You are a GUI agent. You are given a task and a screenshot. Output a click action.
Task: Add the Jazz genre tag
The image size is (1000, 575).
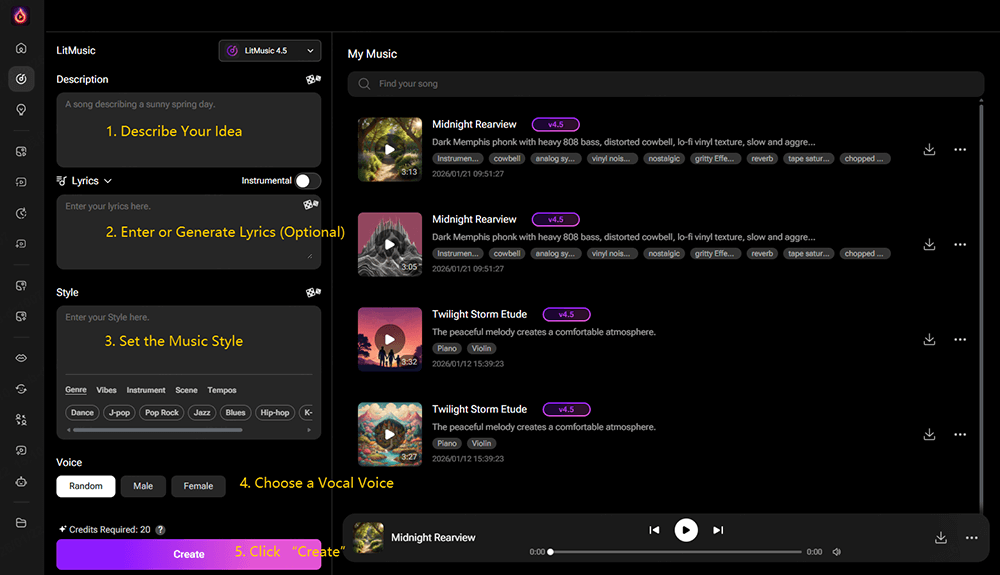(202, 412)
